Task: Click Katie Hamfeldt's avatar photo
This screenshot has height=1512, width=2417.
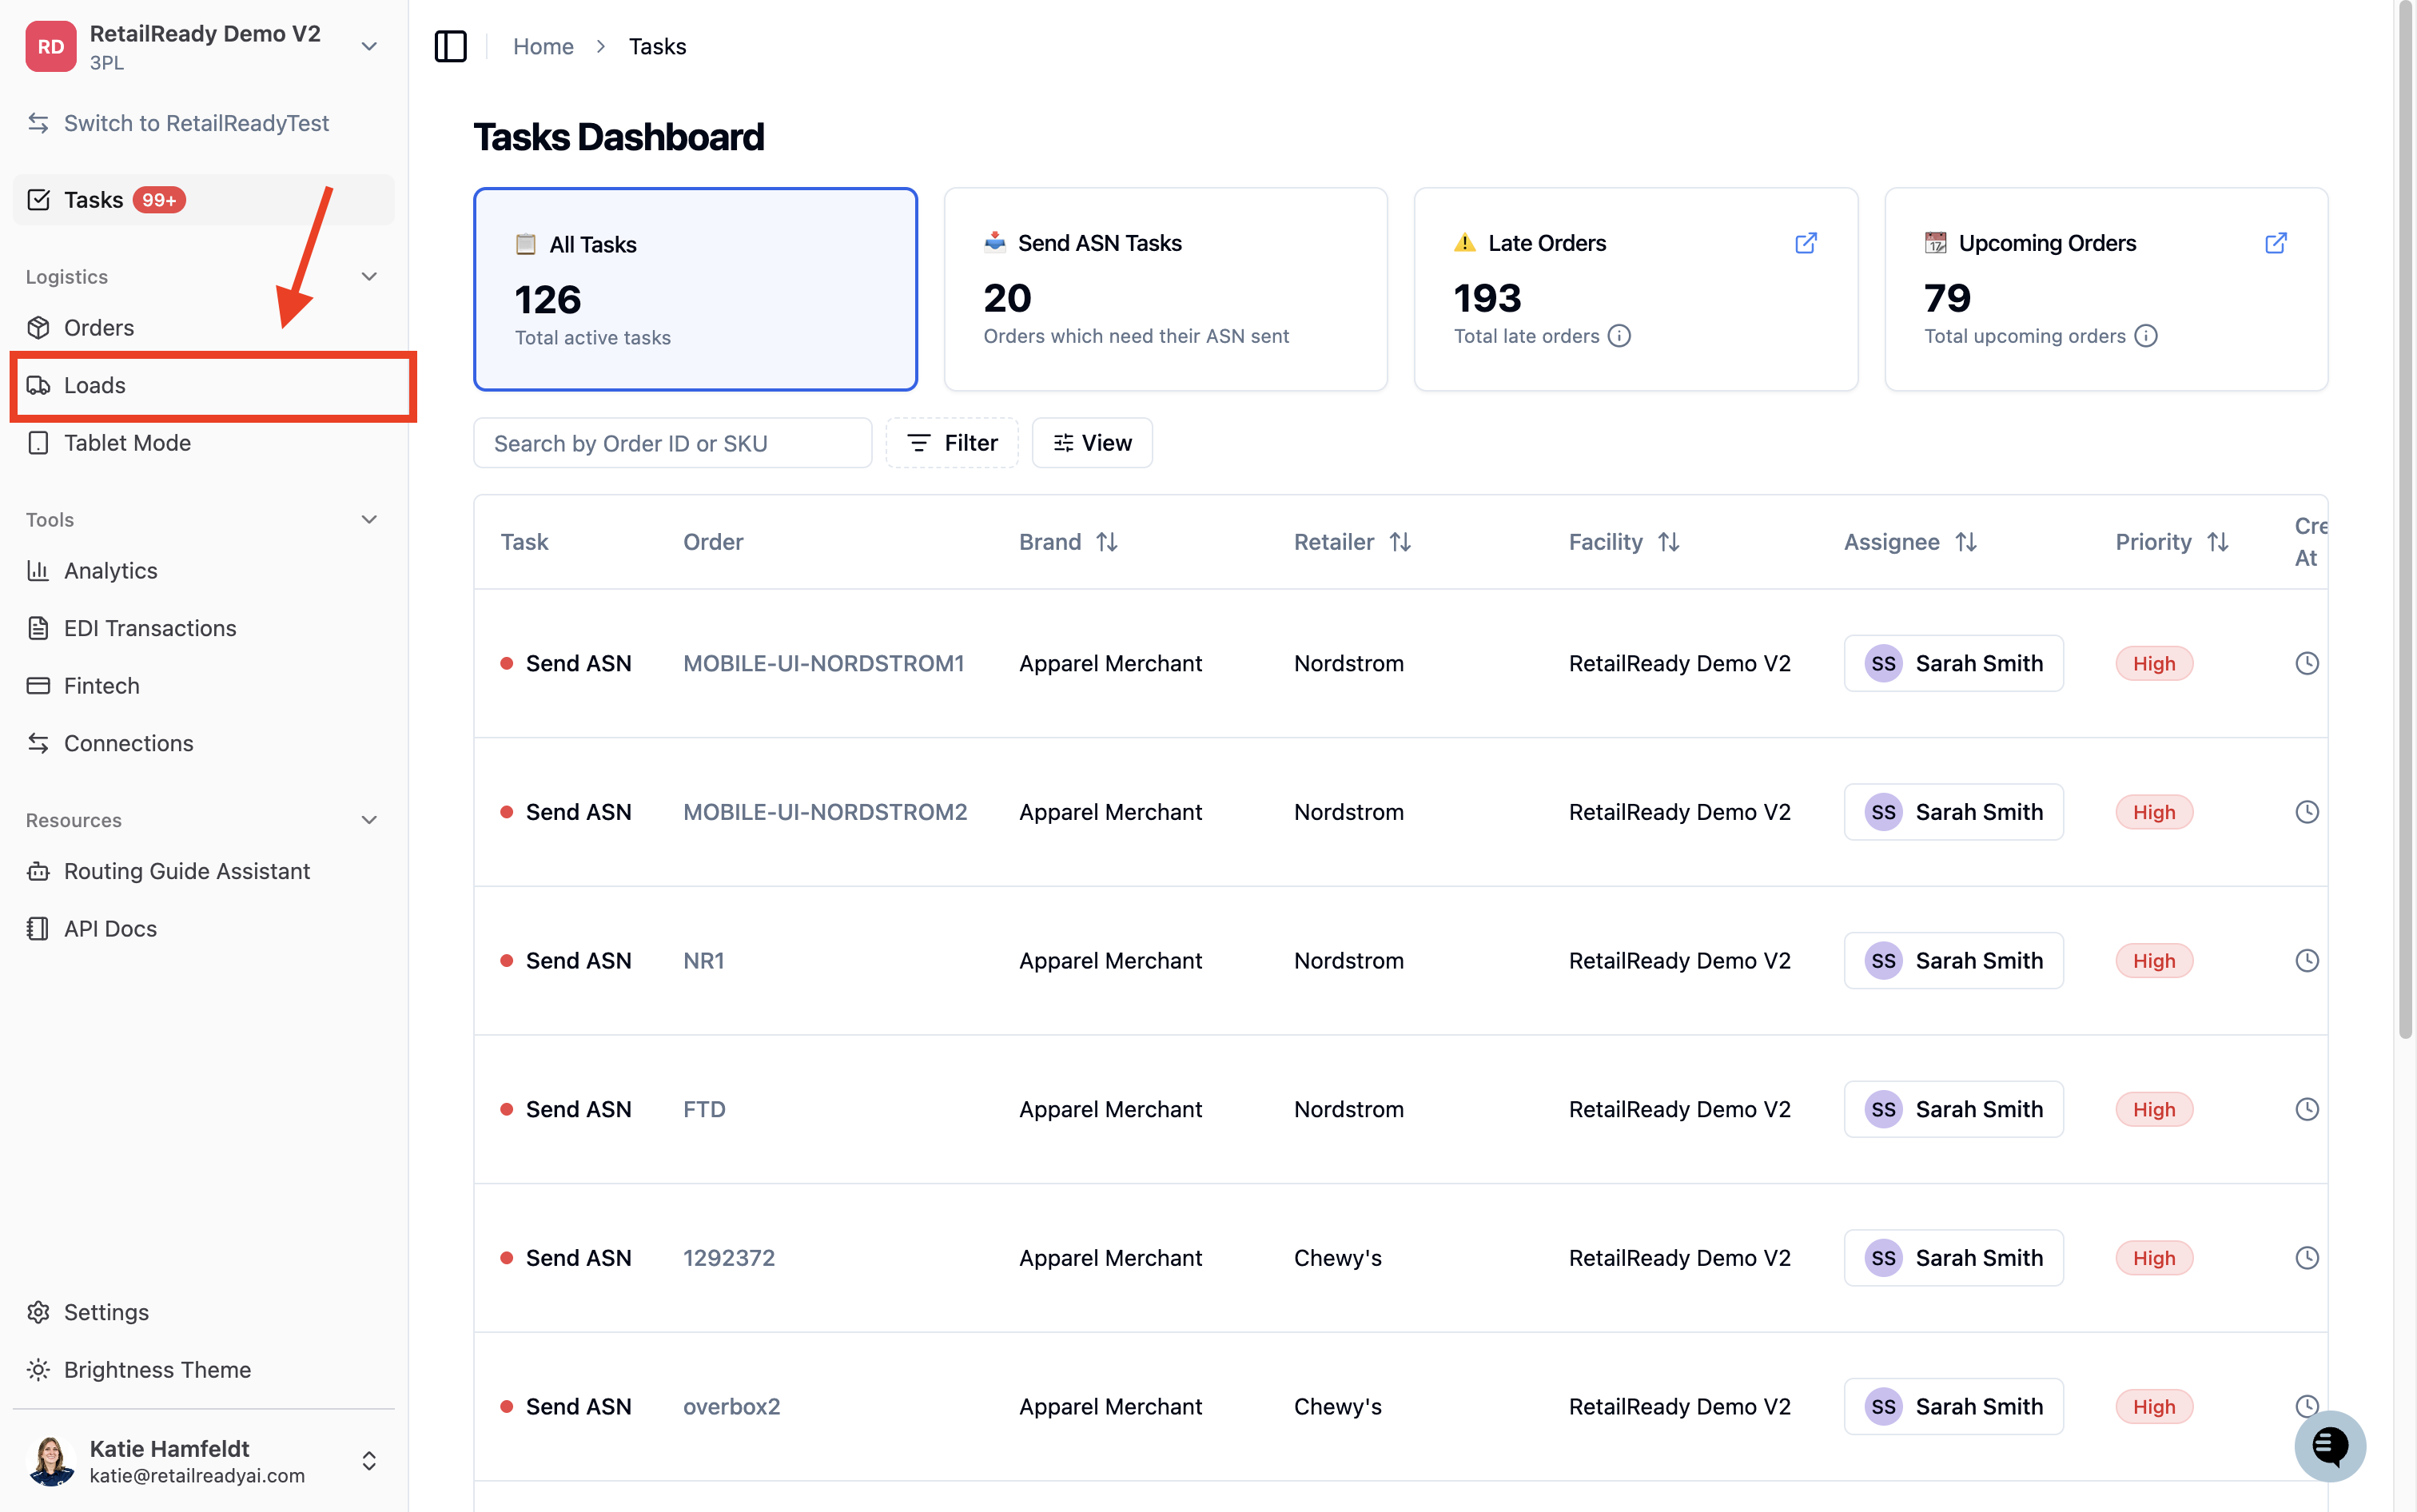Action: [x=51, y=1460]
